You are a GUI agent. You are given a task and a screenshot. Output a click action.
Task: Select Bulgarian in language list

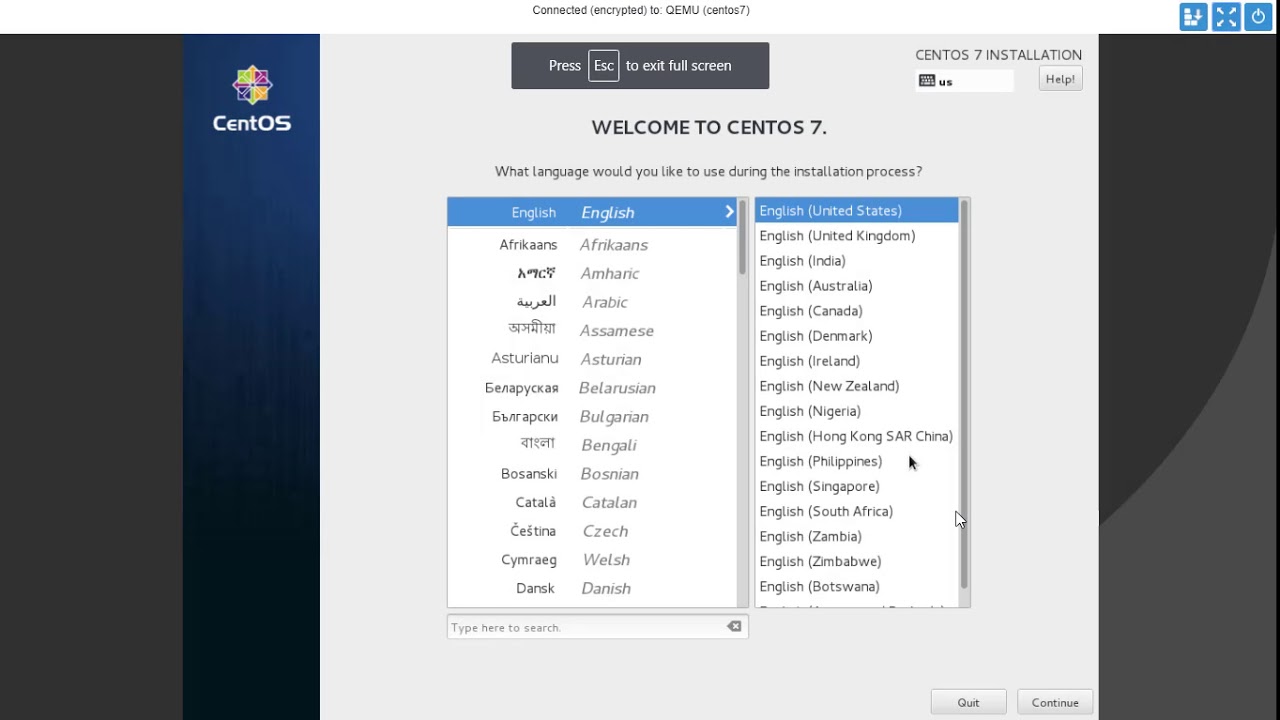pyautogui.click(x=592, y=416)
